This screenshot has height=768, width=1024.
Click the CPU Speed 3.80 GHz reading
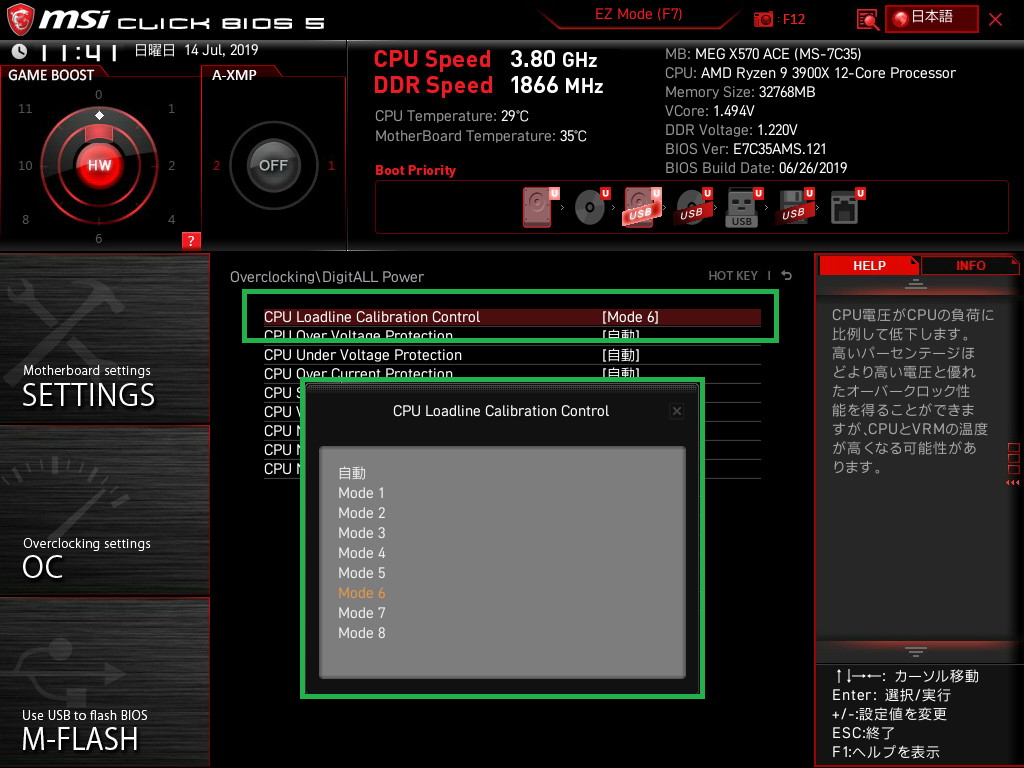coord(485,59)
